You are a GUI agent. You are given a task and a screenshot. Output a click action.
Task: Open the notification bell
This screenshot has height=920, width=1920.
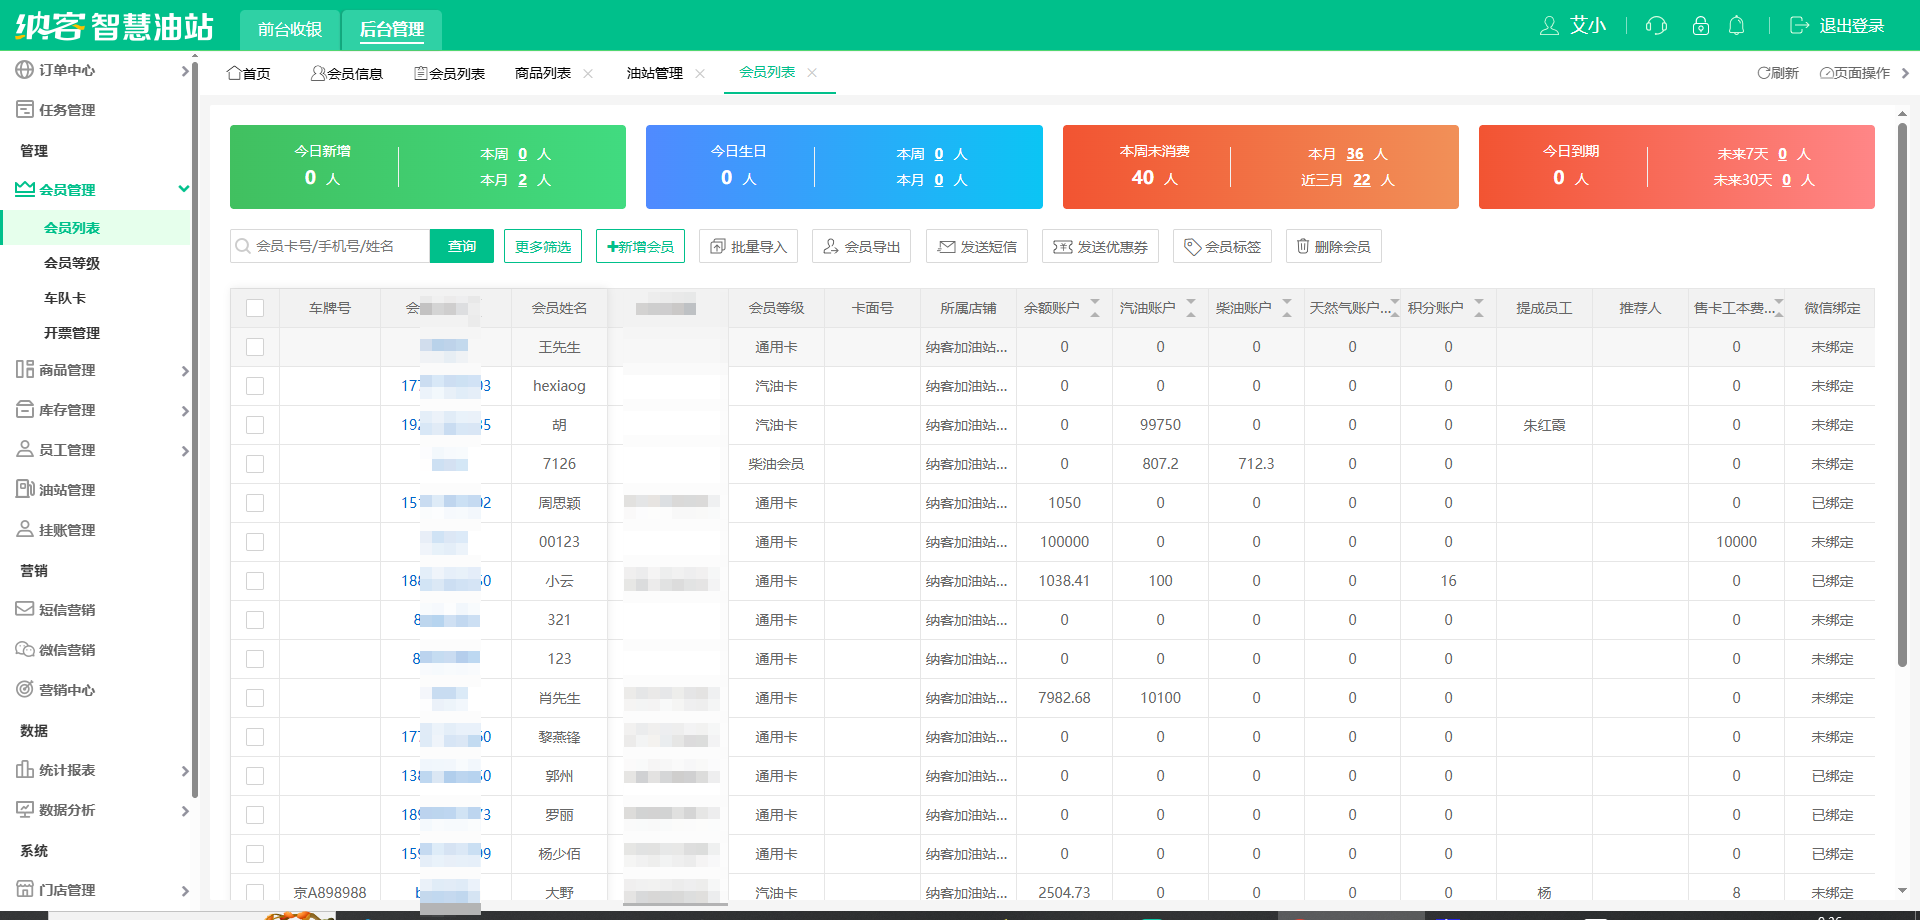pyautogui.click(x=1737, y=26)
